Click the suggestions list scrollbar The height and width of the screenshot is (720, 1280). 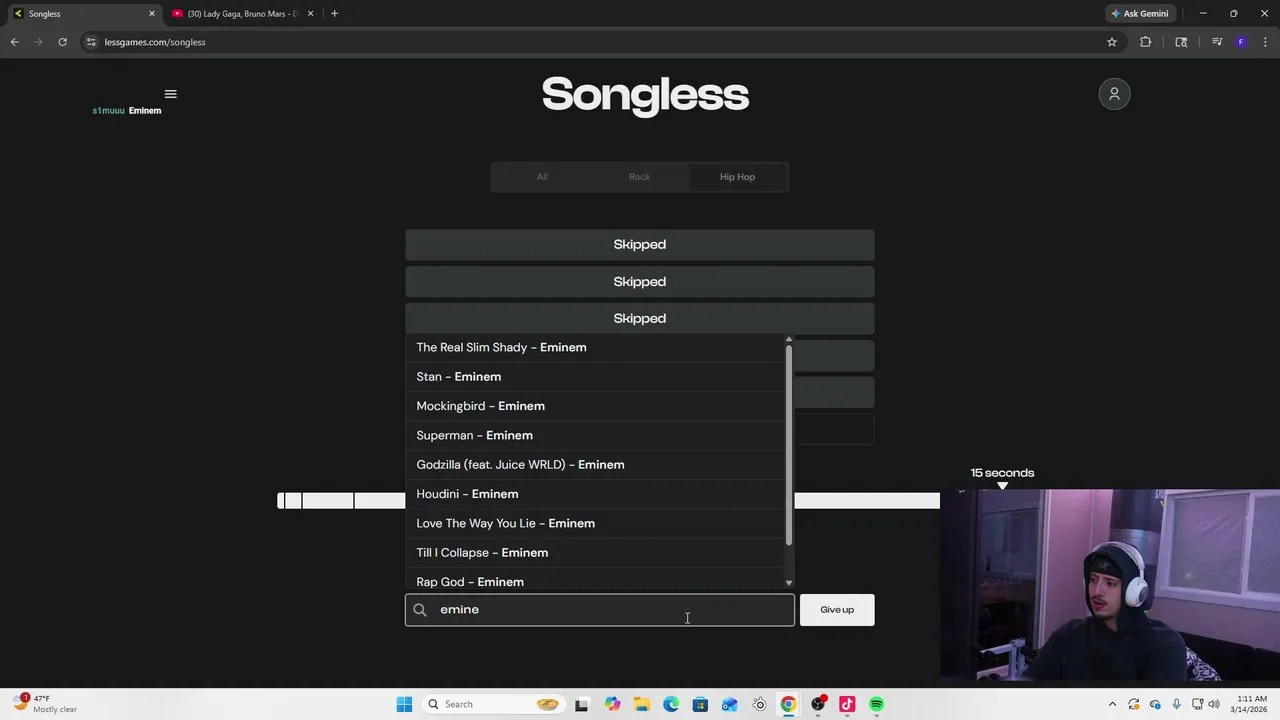[789, 445]
